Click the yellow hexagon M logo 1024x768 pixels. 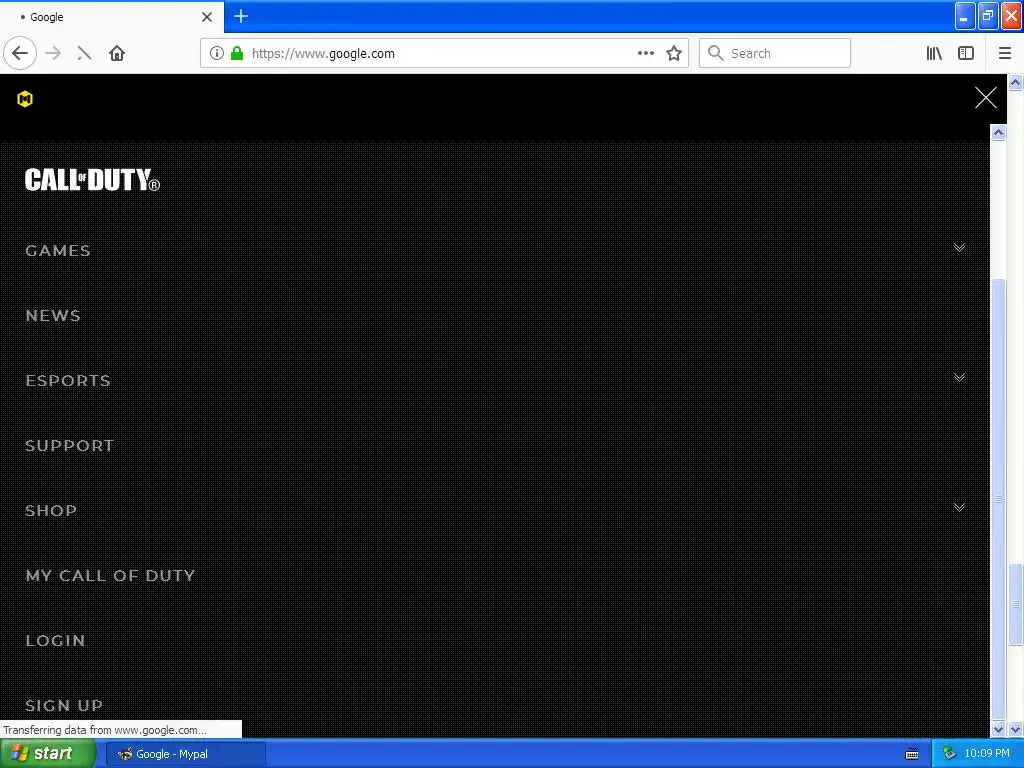pos(25,99)
